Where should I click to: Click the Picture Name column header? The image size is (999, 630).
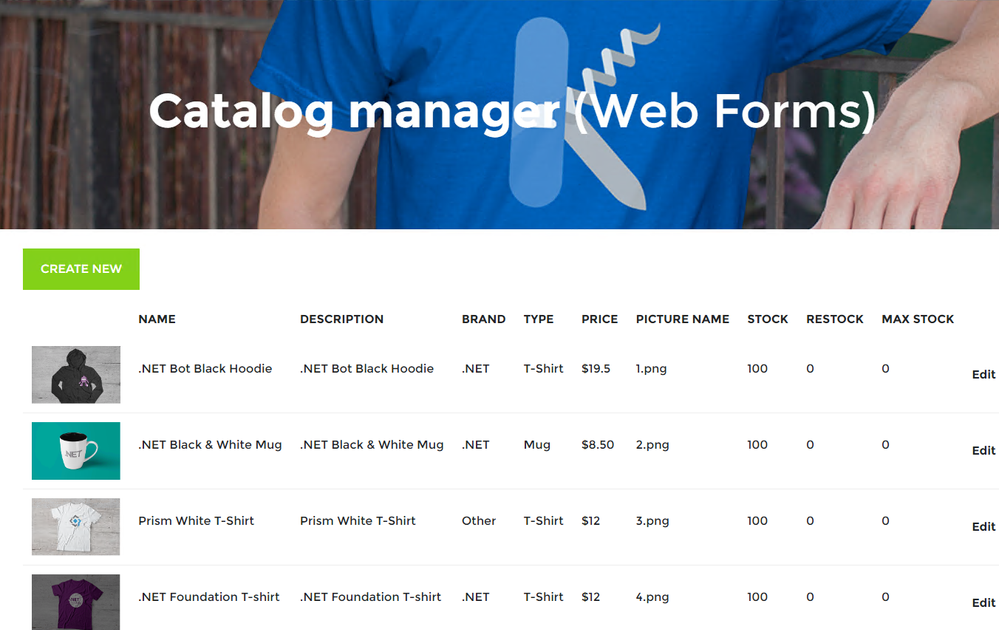(682, 319)
